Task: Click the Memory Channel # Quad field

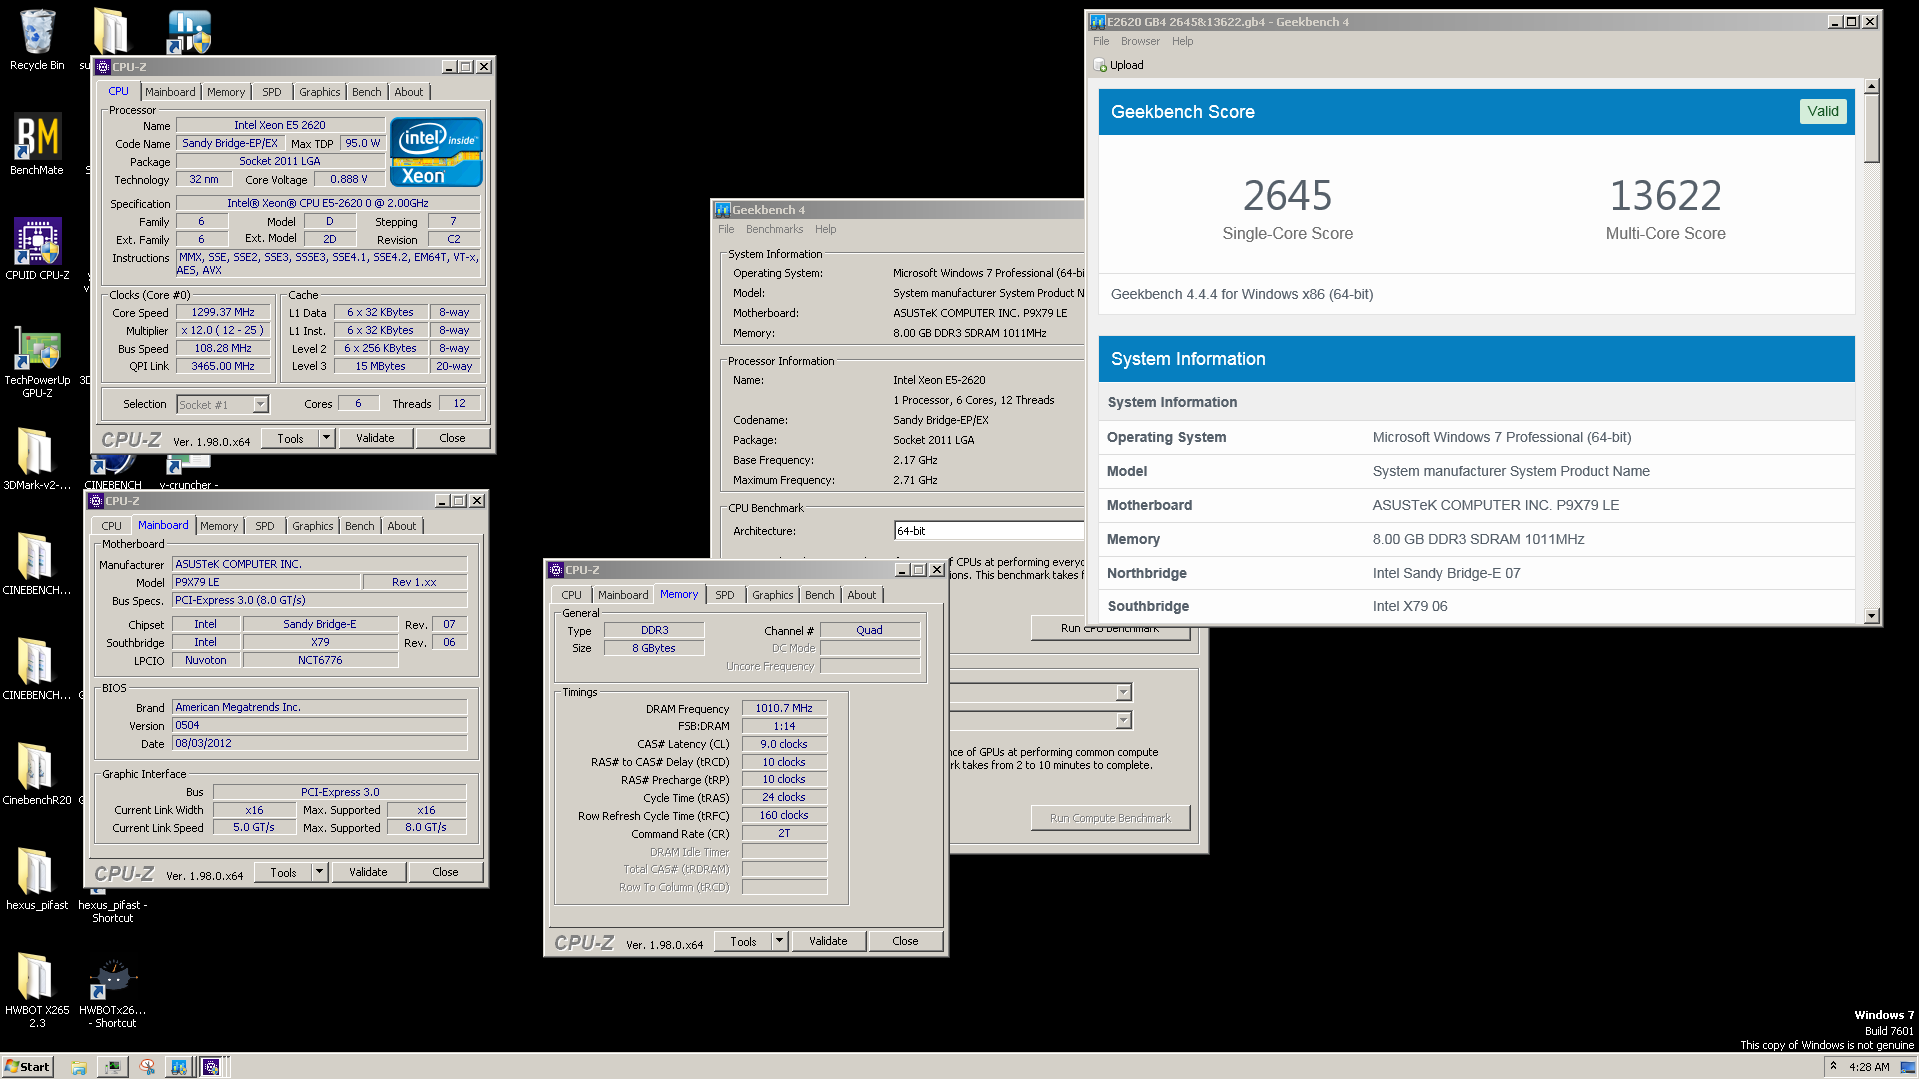Action: pos(869,630)
